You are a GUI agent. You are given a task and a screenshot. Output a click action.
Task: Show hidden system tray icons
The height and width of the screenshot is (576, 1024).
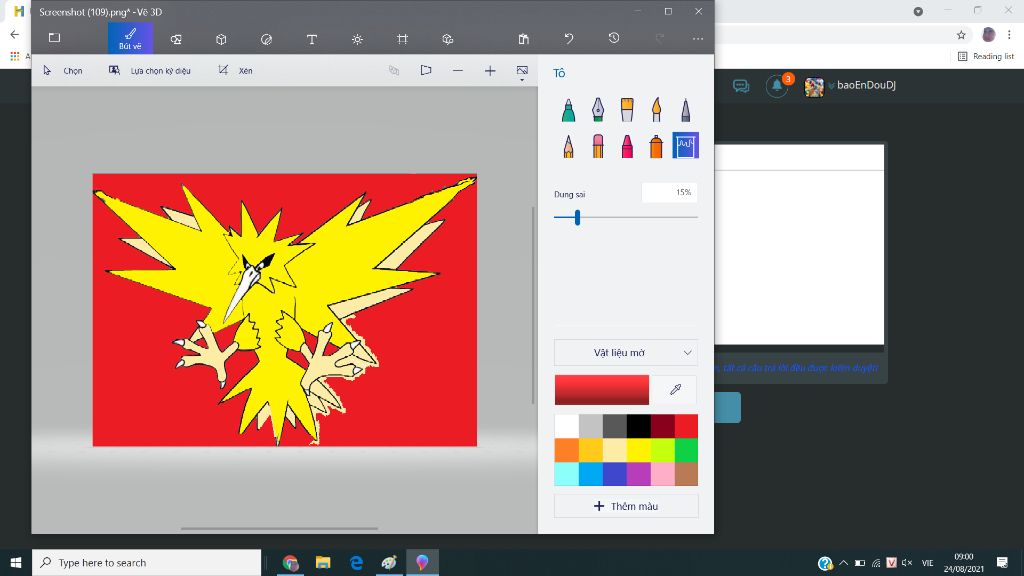click(843, 562)
